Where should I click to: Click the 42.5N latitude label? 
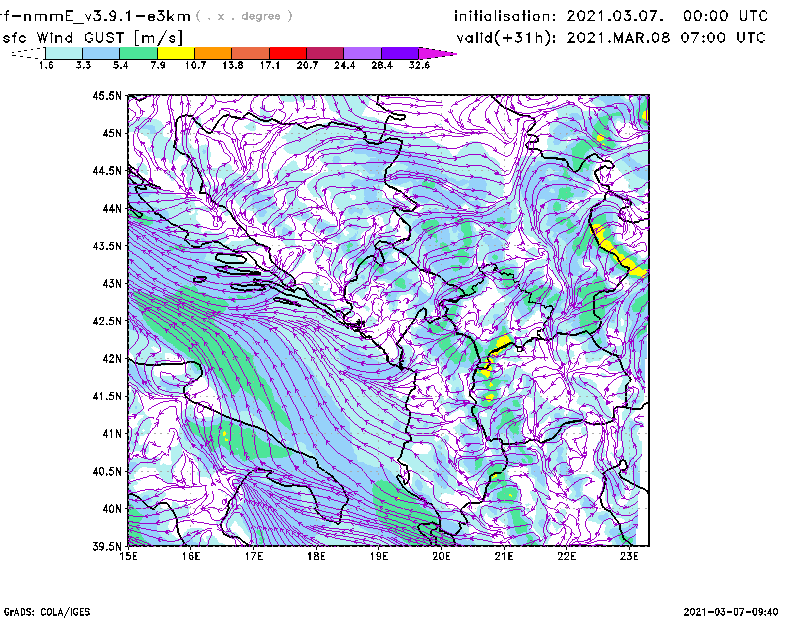point(107,321)
